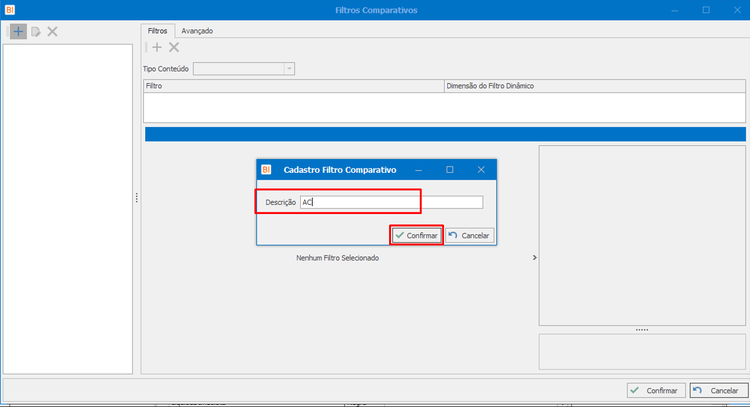The height and width of the screenshot is (407, 750).
Task: Click into the Descrição text field
Action: pos(391,202)
